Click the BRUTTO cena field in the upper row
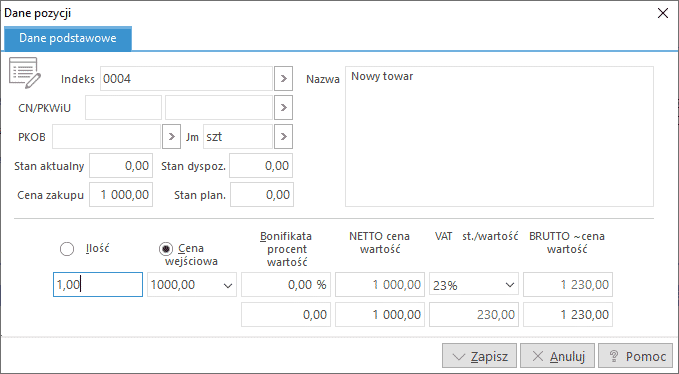Screen dimensions: 679x374 click(568, 284)
